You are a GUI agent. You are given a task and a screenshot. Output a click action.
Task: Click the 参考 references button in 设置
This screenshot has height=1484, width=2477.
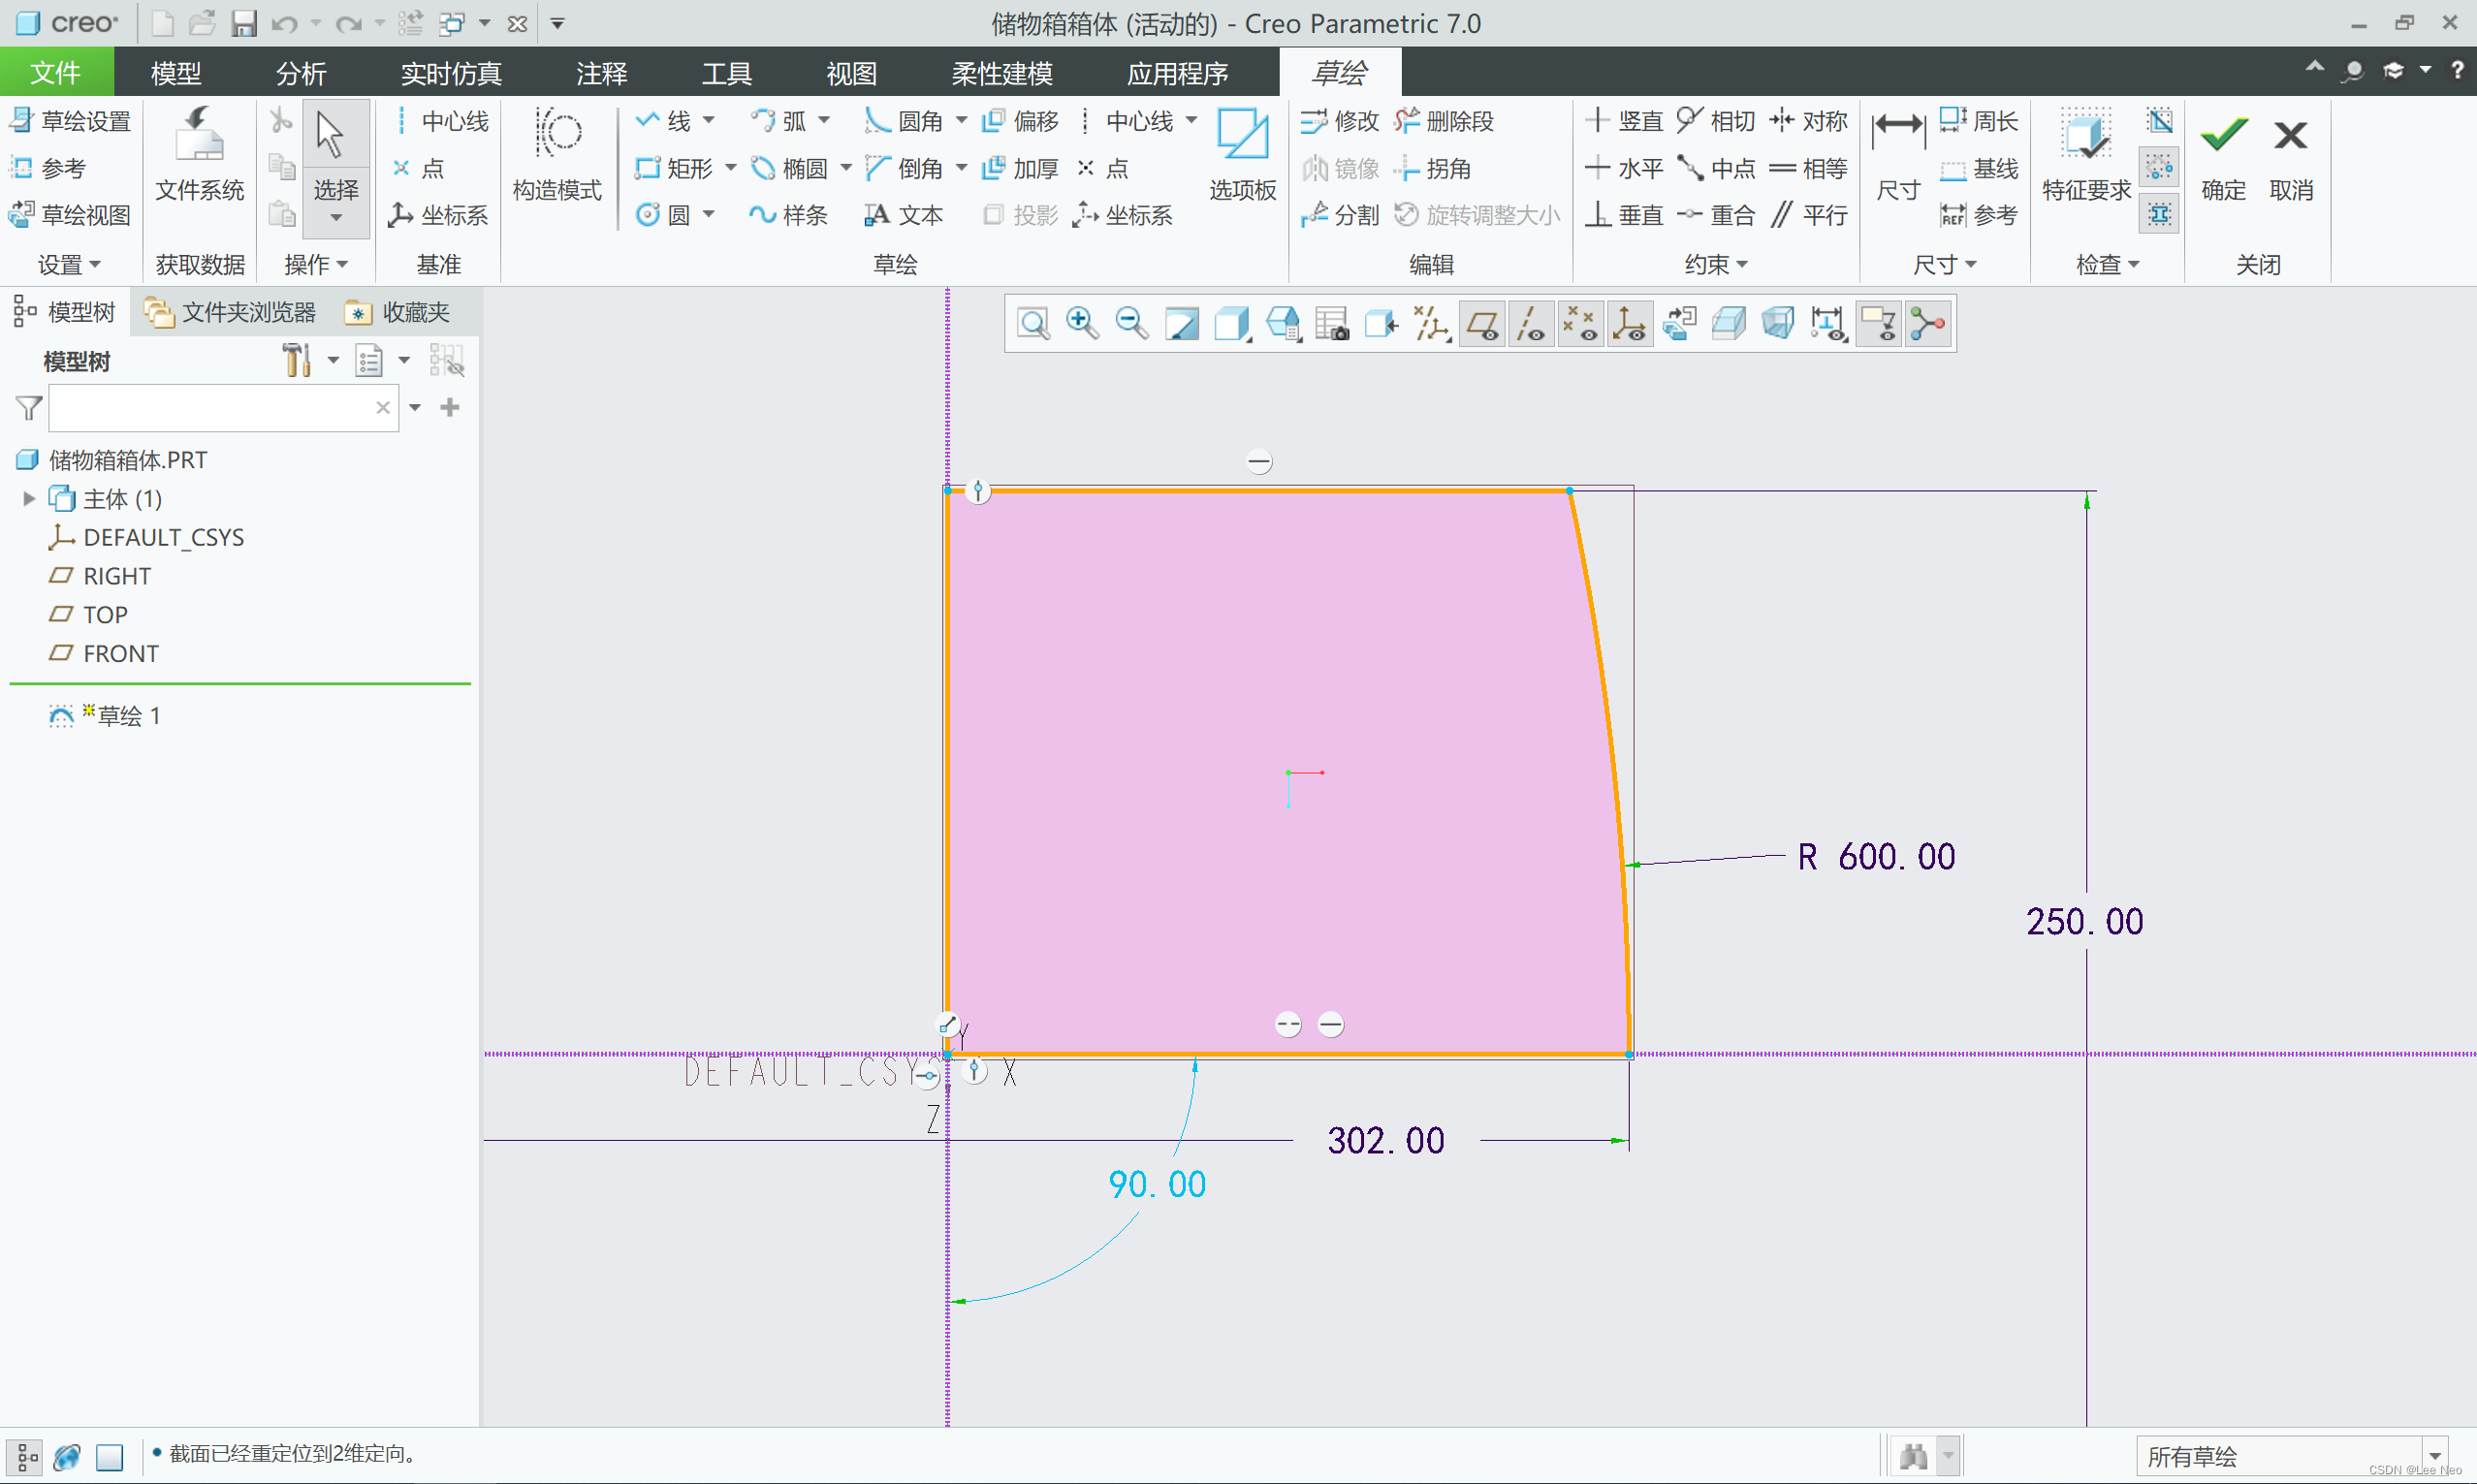(x=48, y=168)
